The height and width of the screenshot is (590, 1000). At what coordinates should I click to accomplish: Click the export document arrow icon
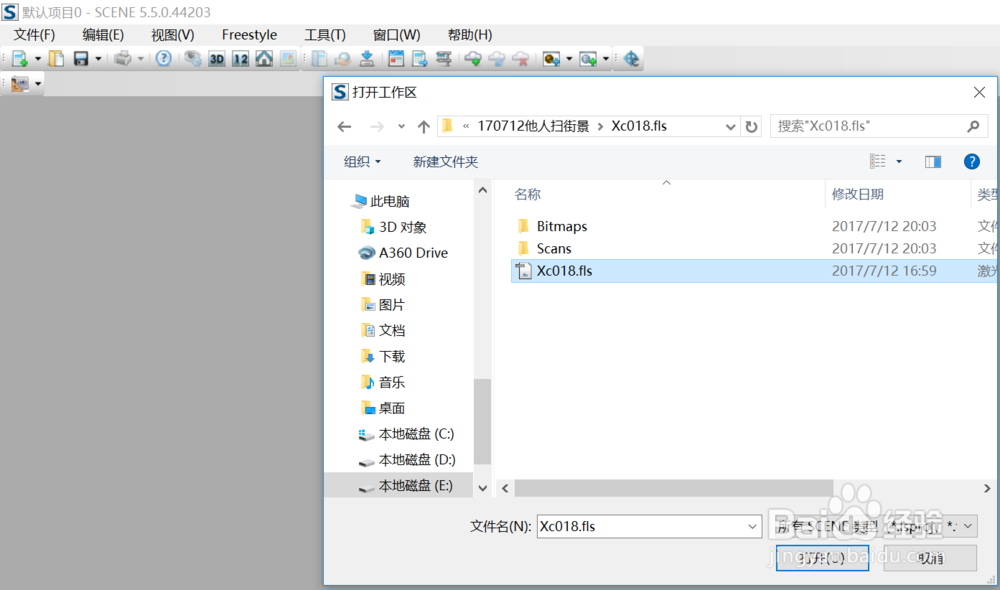click(420, 59)
